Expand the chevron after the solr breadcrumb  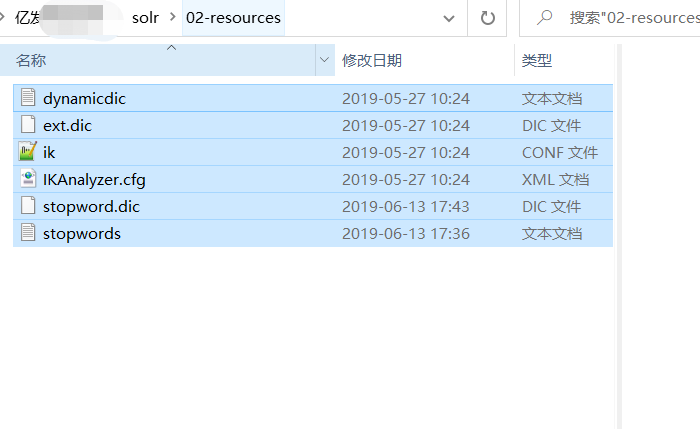(x=172, y=17)
